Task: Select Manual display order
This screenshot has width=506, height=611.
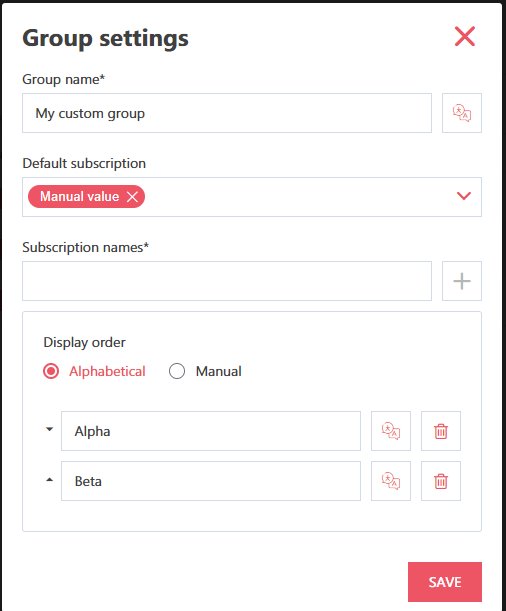Action: click(x=177, y=371)
